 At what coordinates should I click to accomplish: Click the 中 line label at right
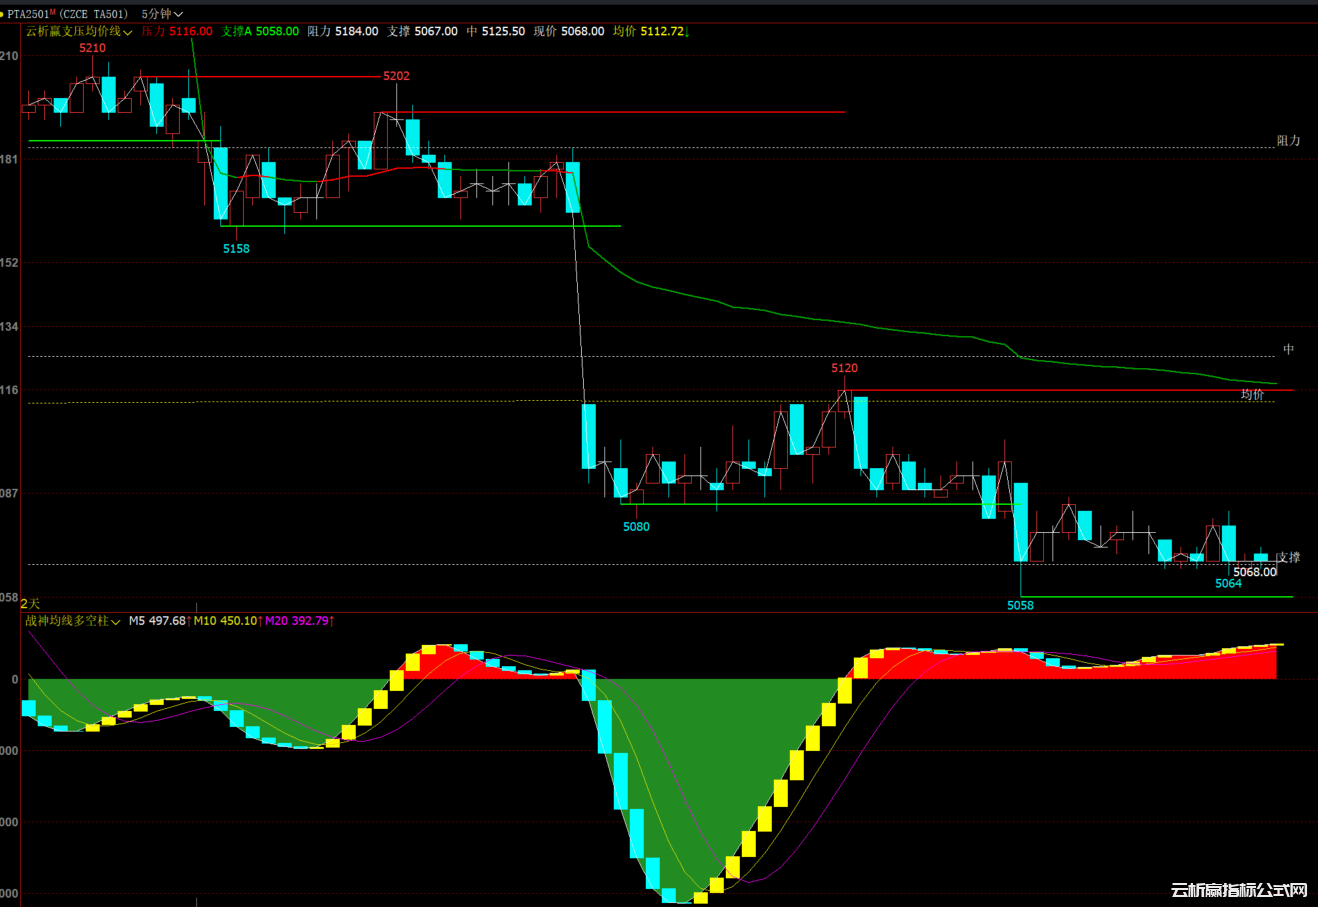point(1289,349)
